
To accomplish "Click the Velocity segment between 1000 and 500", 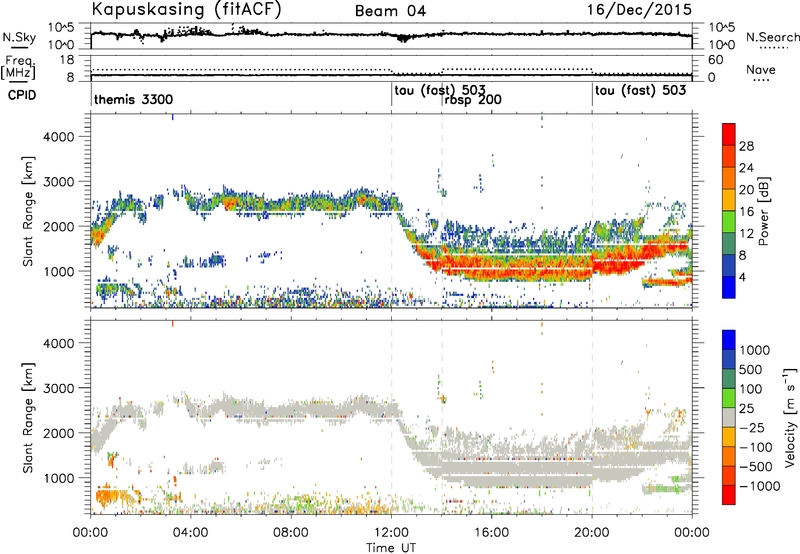I will pos(729,359).
